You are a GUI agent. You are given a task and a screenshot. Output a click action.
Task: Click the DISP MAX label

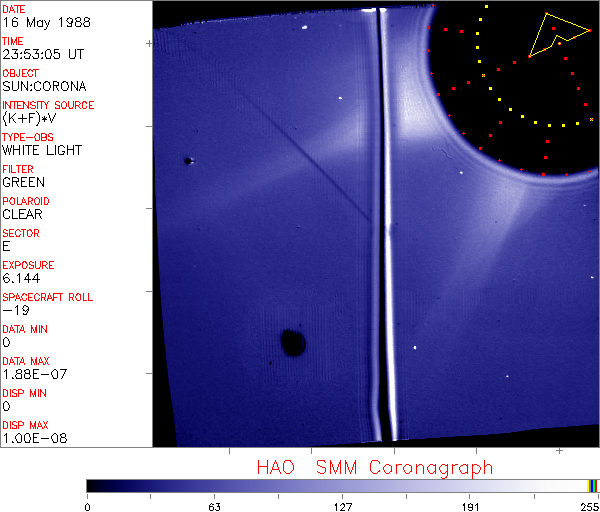tap(25, 425)
